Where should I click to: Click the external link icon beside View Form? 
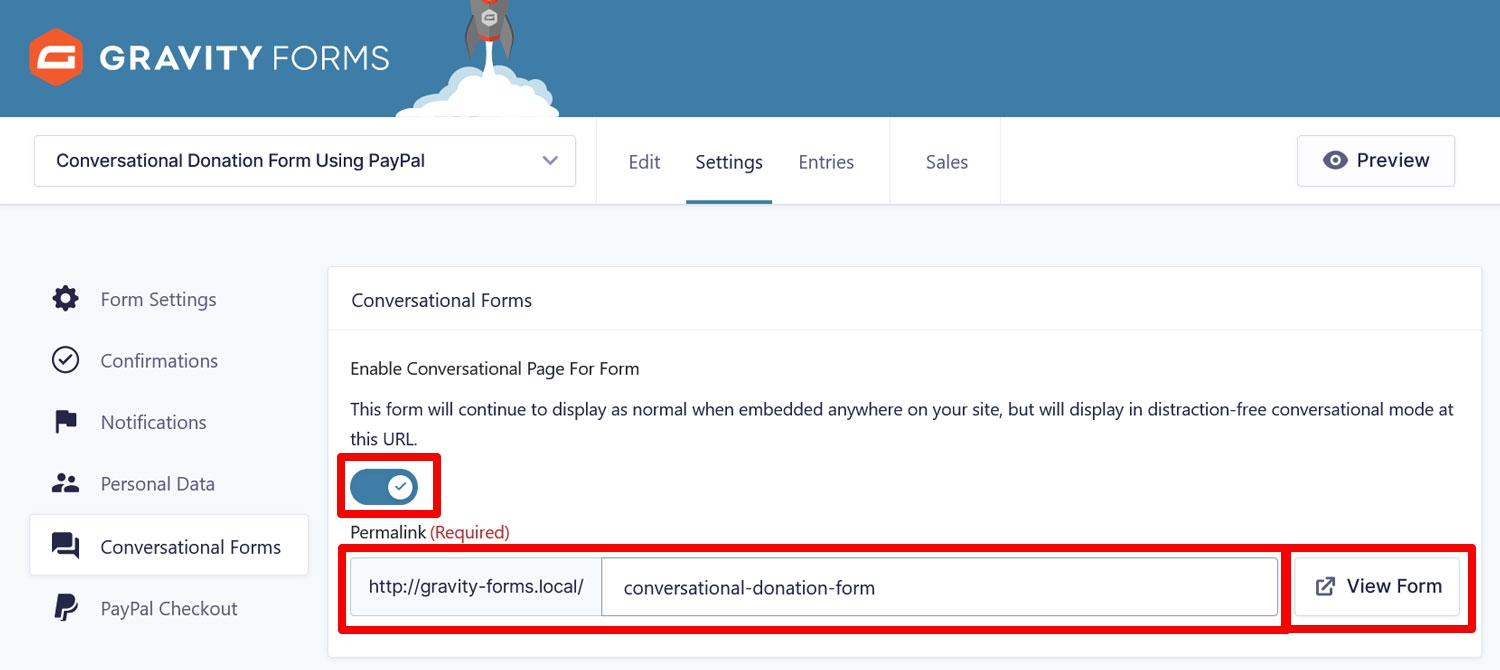tap(1325, 587)
